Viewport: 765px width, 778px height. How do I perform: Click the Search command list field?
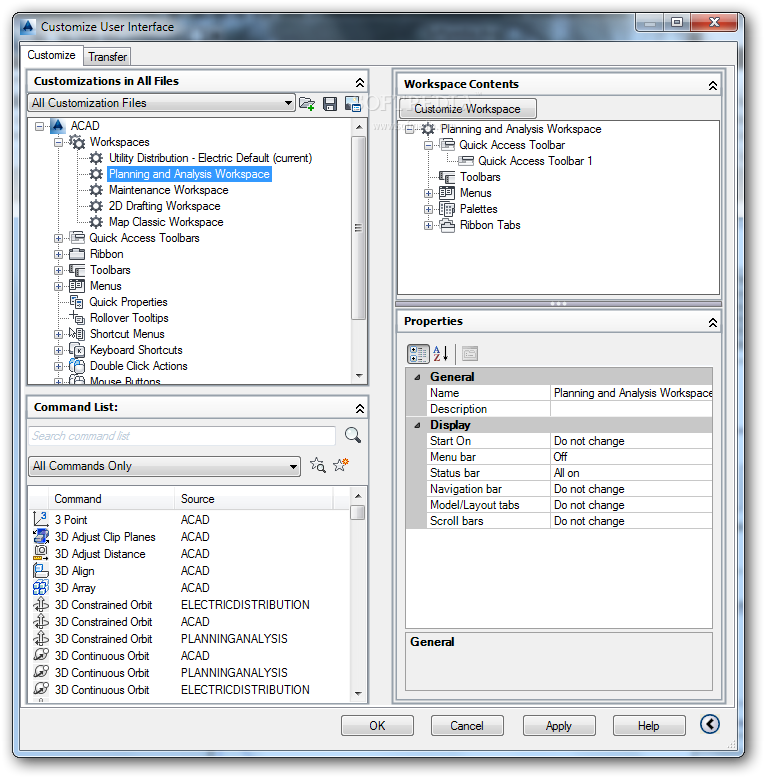click(182, 436)
